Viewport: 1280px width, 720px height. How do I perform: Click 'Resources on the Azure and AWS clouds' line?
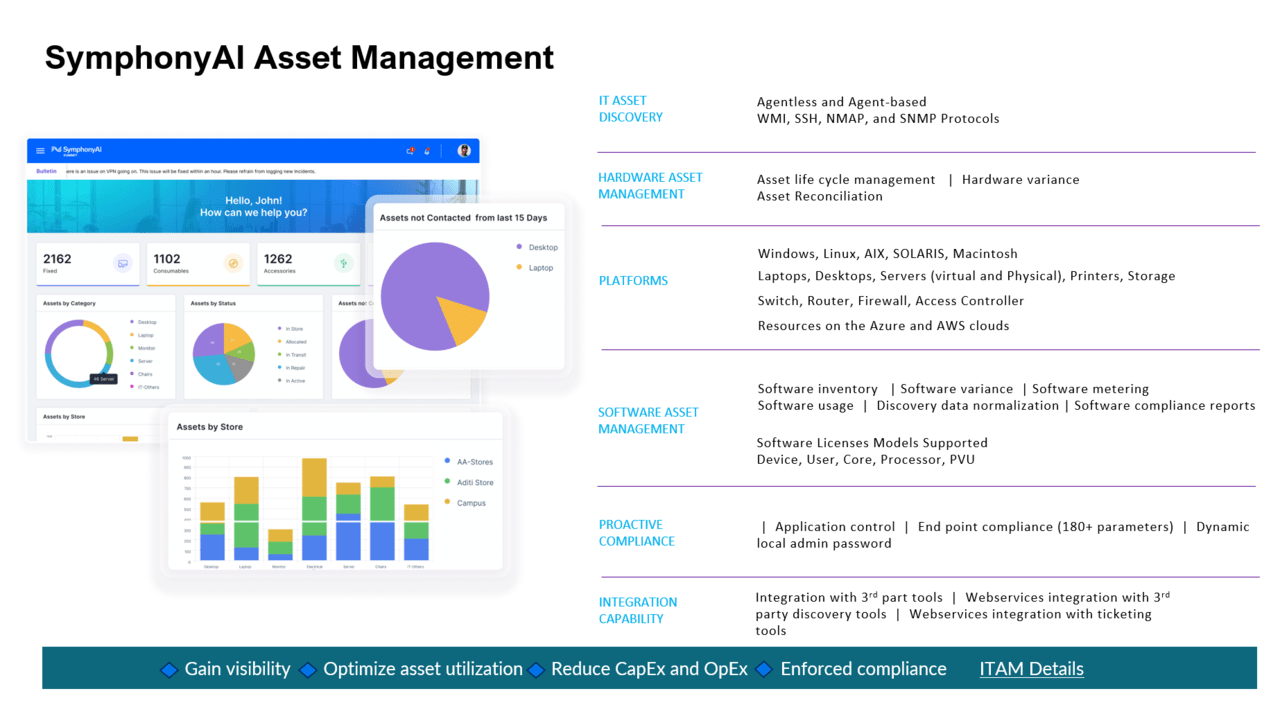pos(884,326)
